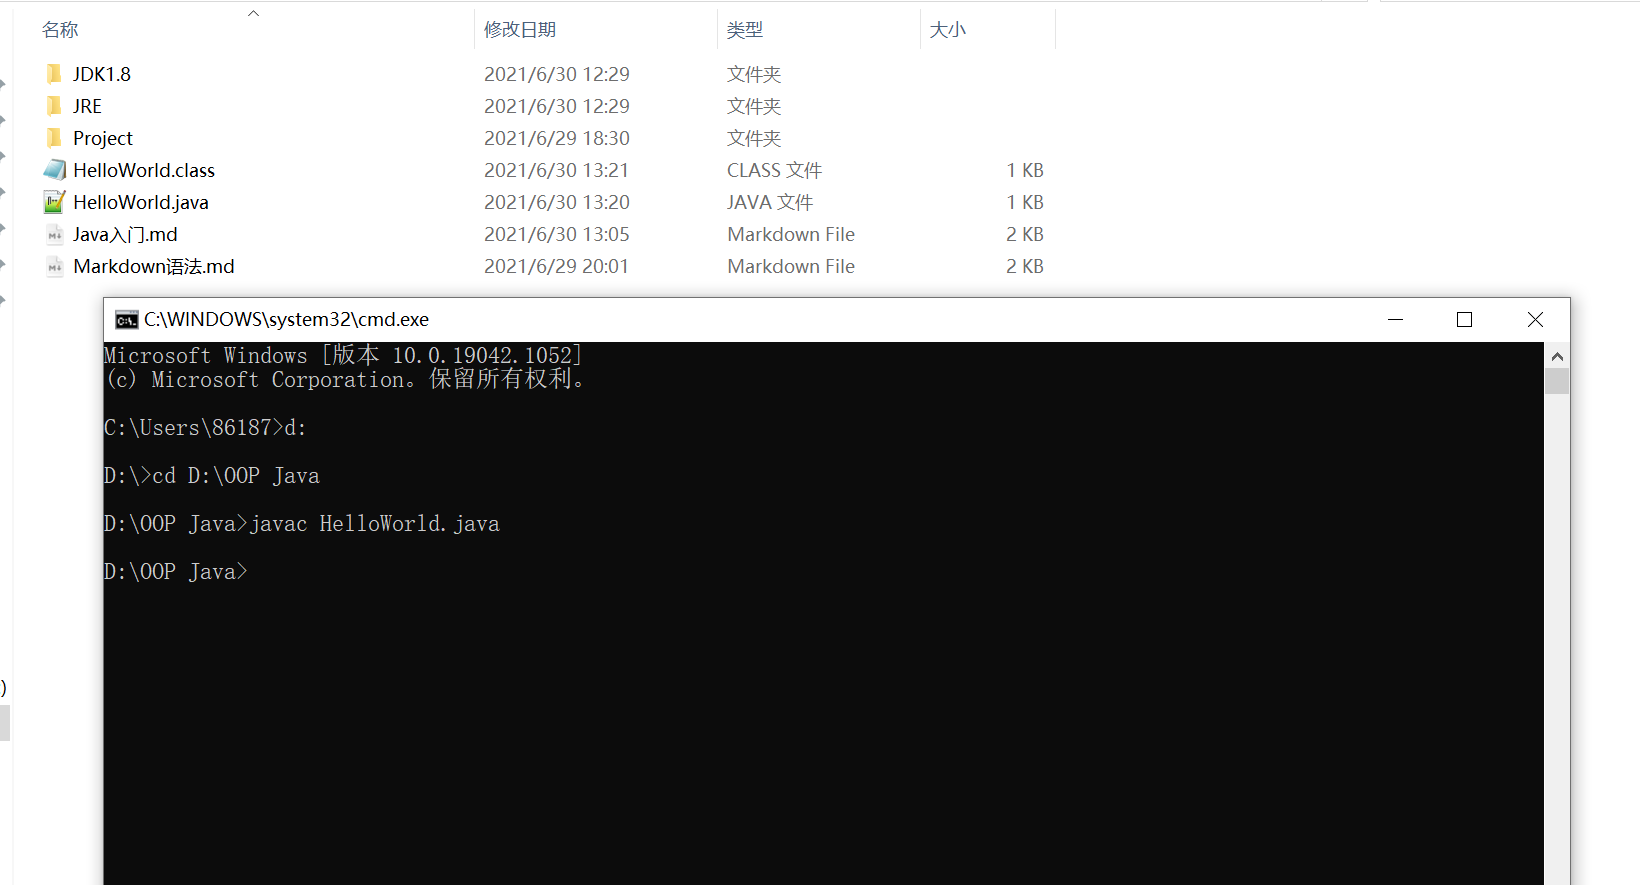Viewport: 1640px width, 885px height.
Task: Select the file name Markdown语法.md
Action: click(x=154, y=266)
